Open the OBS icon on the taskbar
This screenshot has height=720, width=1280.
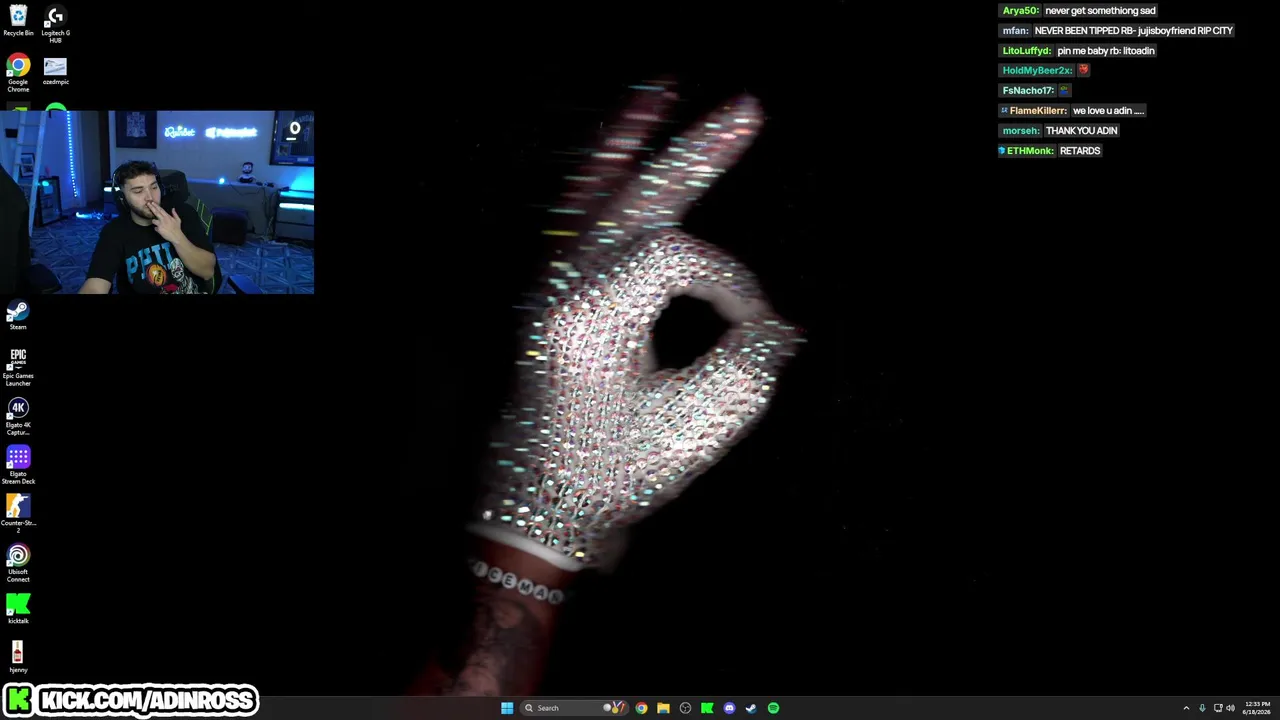(x=685, y=708)
